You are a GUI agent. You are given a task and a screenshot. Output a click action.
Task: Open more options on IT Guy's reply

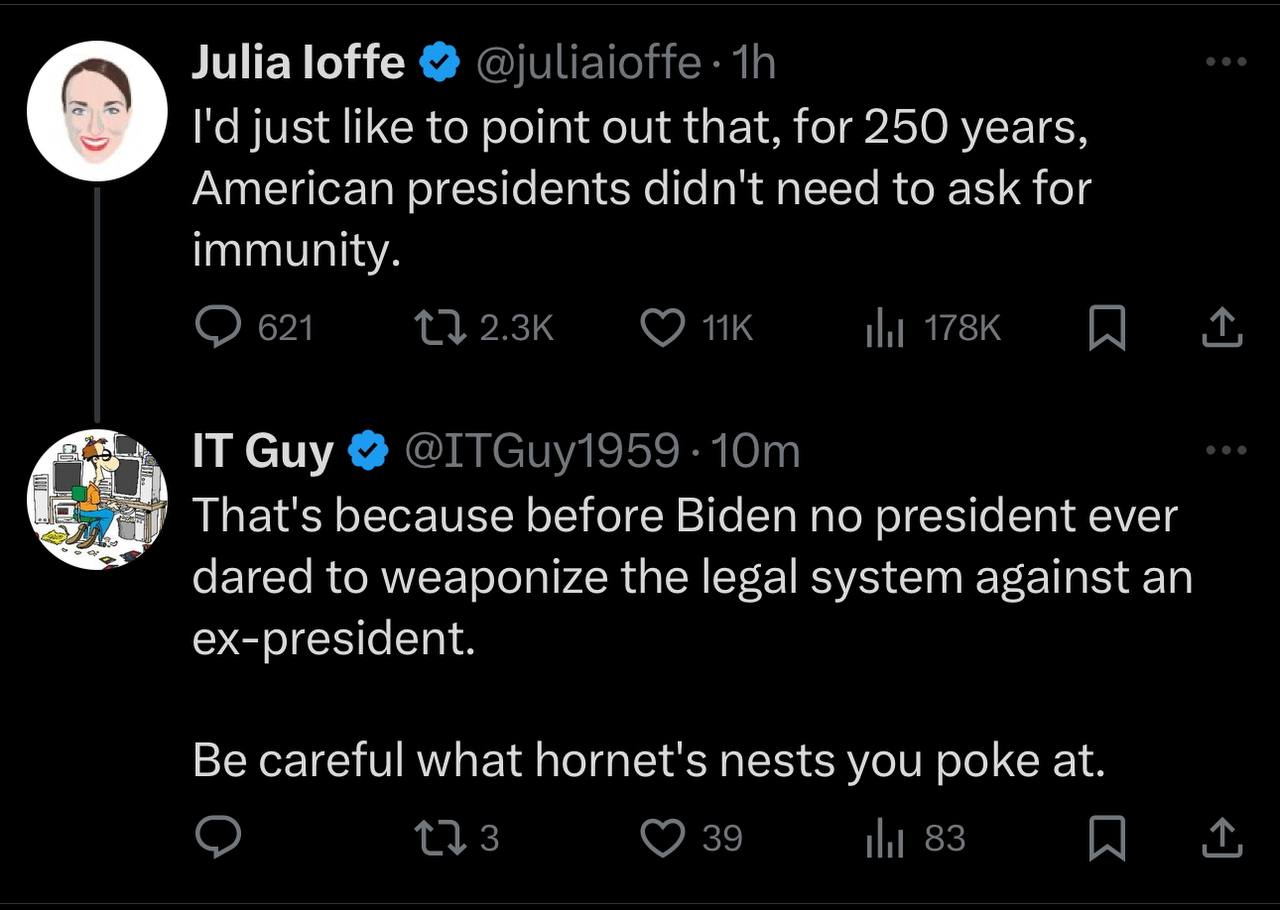point(1226,450)
